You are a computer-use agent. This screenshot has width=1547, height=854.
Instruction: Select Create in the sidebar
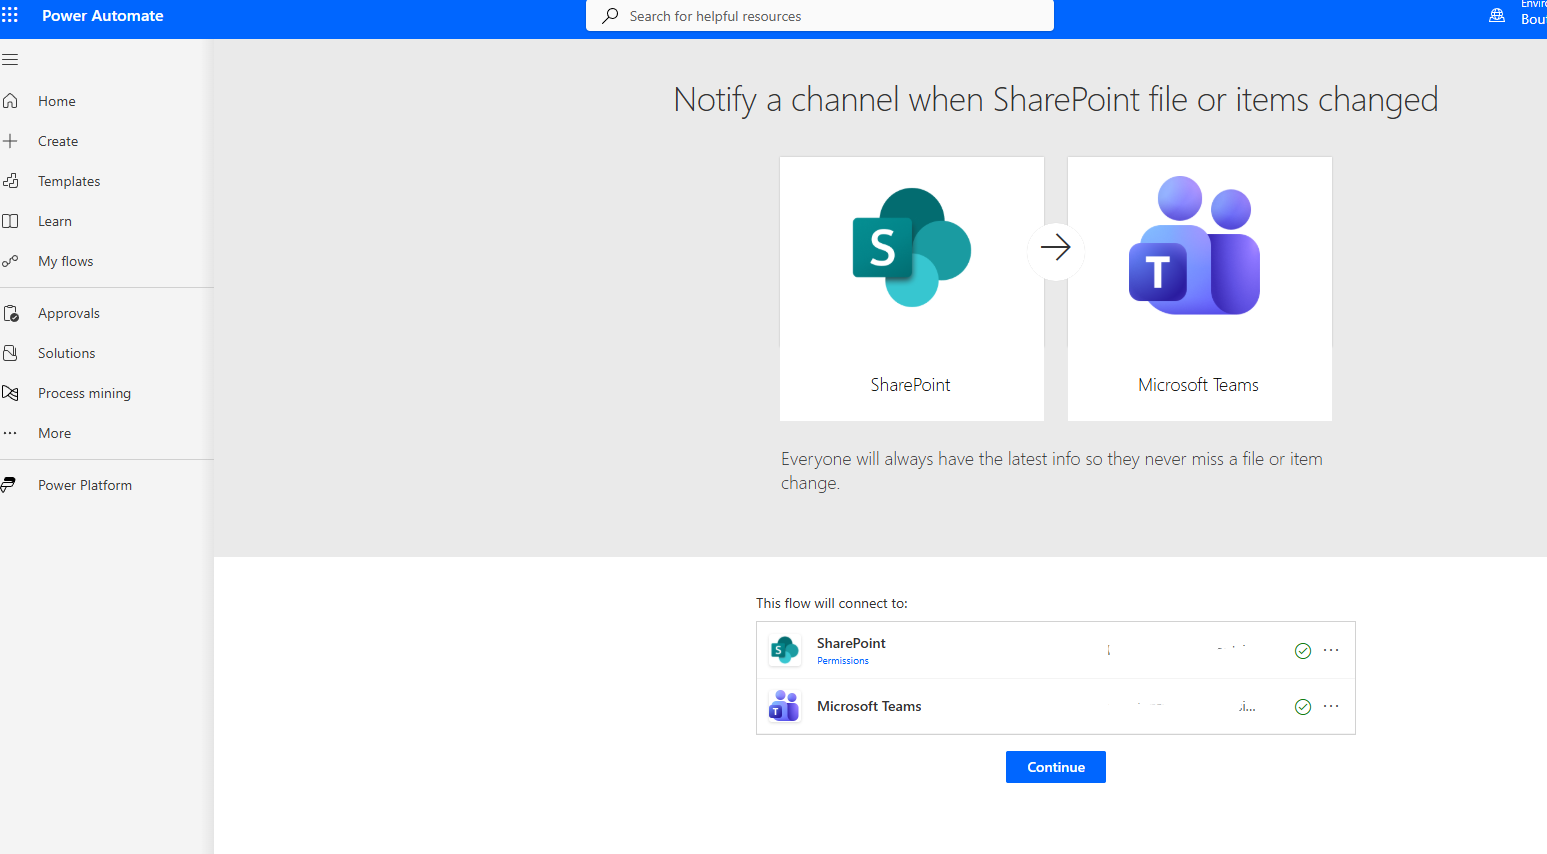point(58,141)
